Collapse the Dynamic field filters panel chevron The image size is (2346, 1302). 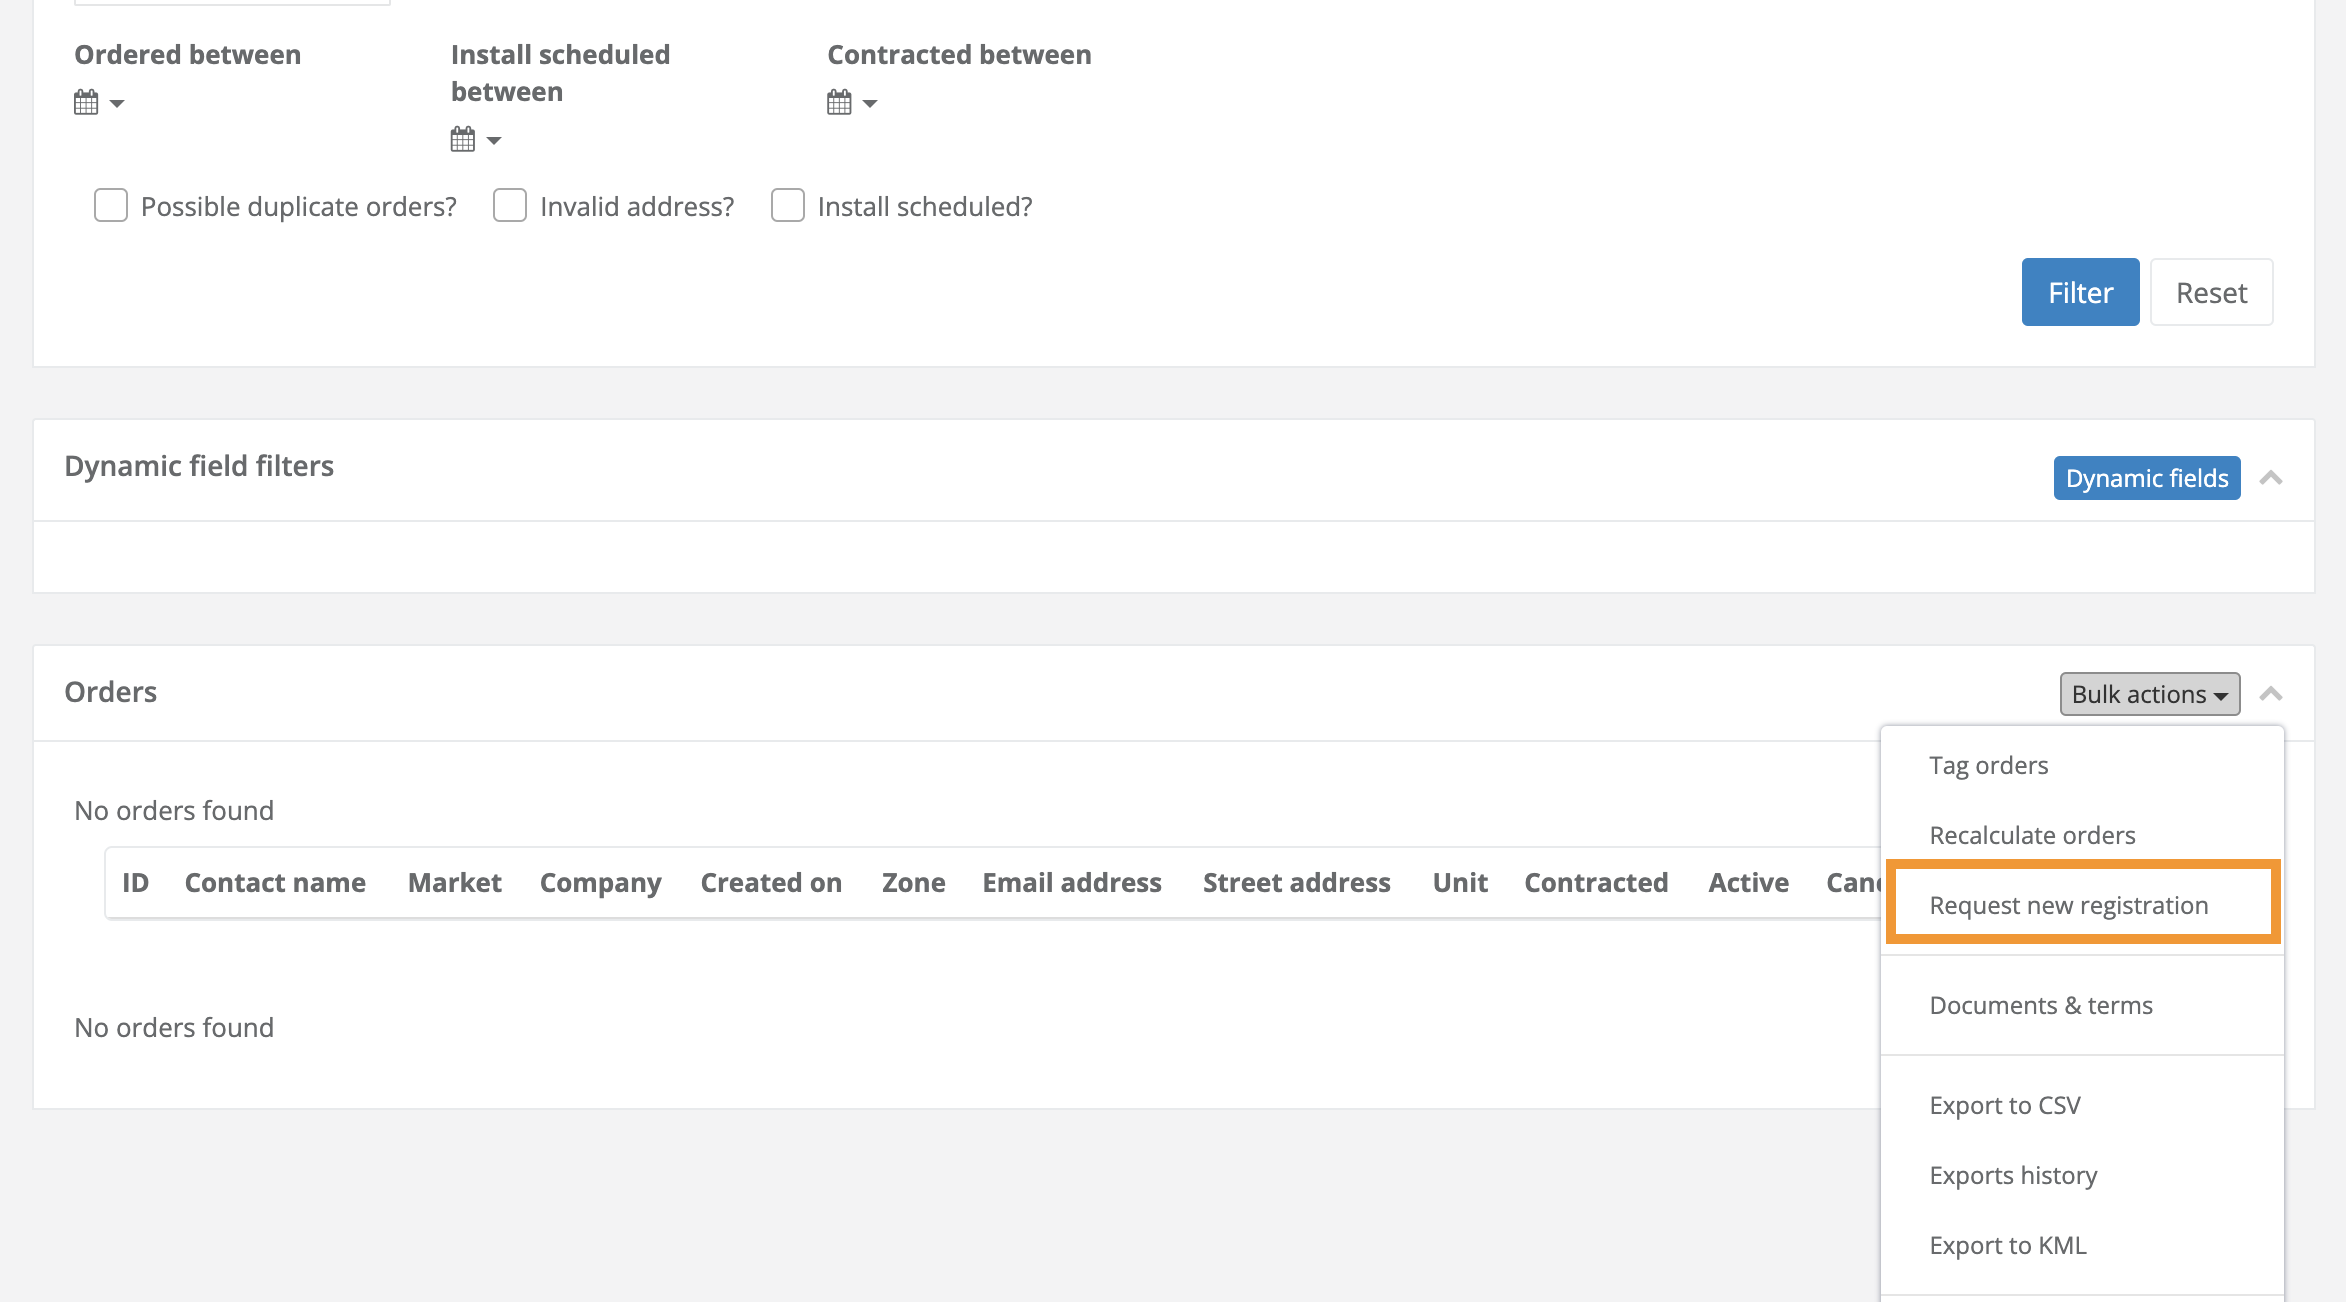tap(2271, 478)
